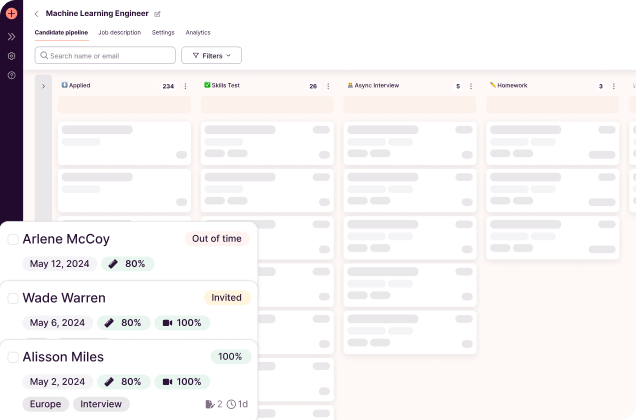Click May 2, 2024 date chip

pyautogui.click(x=58, y=381)
